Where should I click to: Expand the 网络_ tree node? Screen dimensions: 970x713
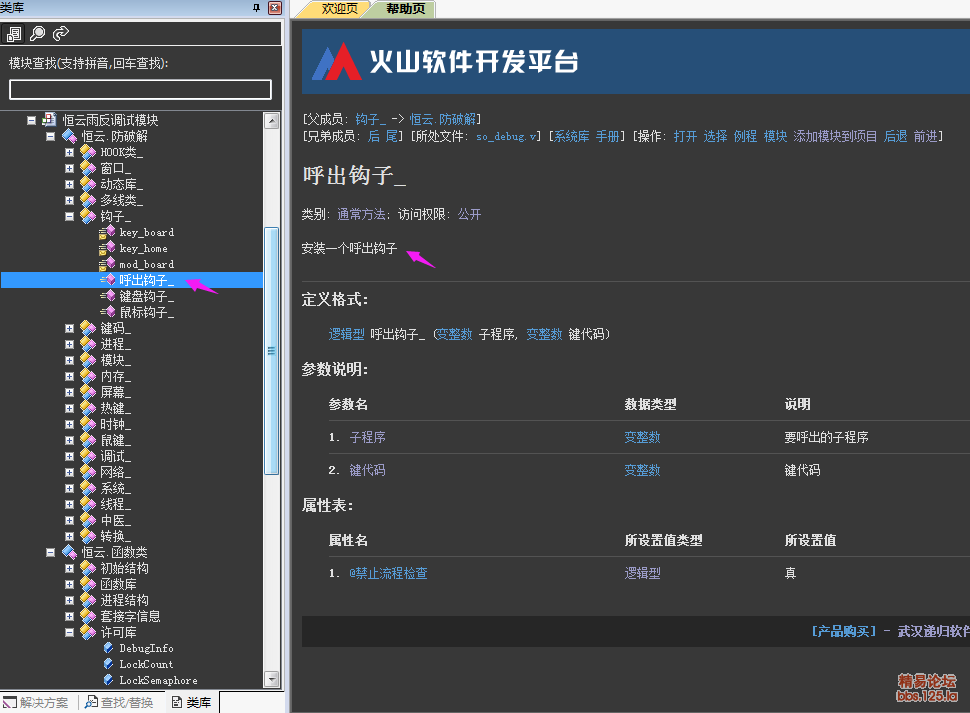(69, 472)
